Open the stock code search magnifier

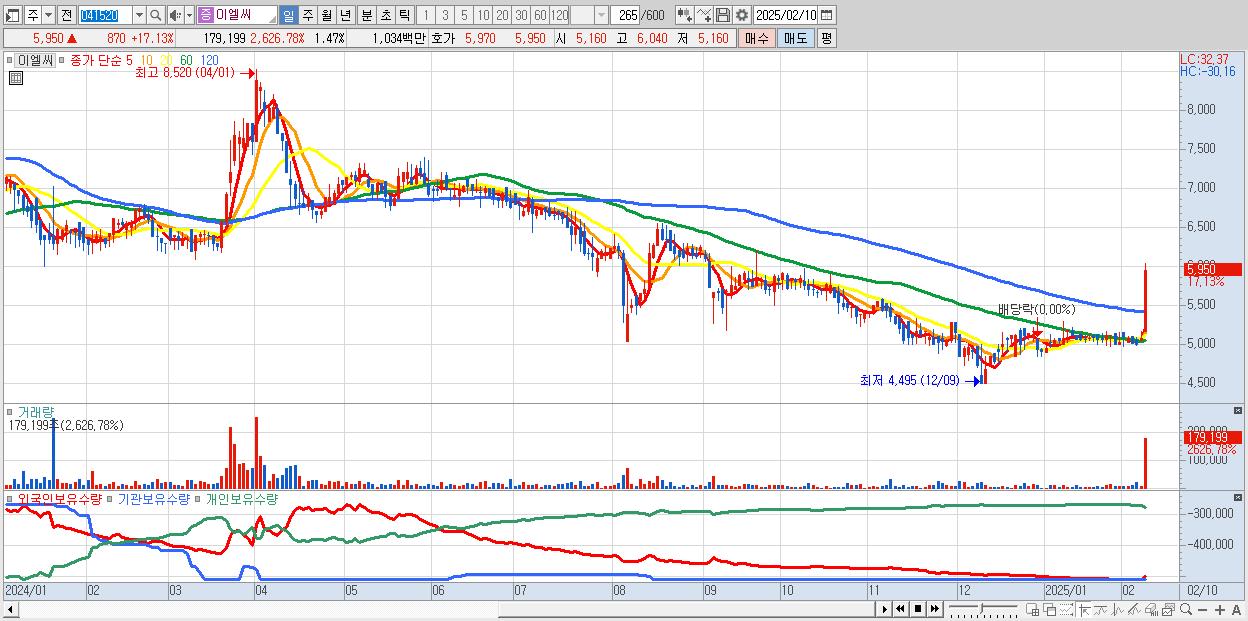point(156,15)
